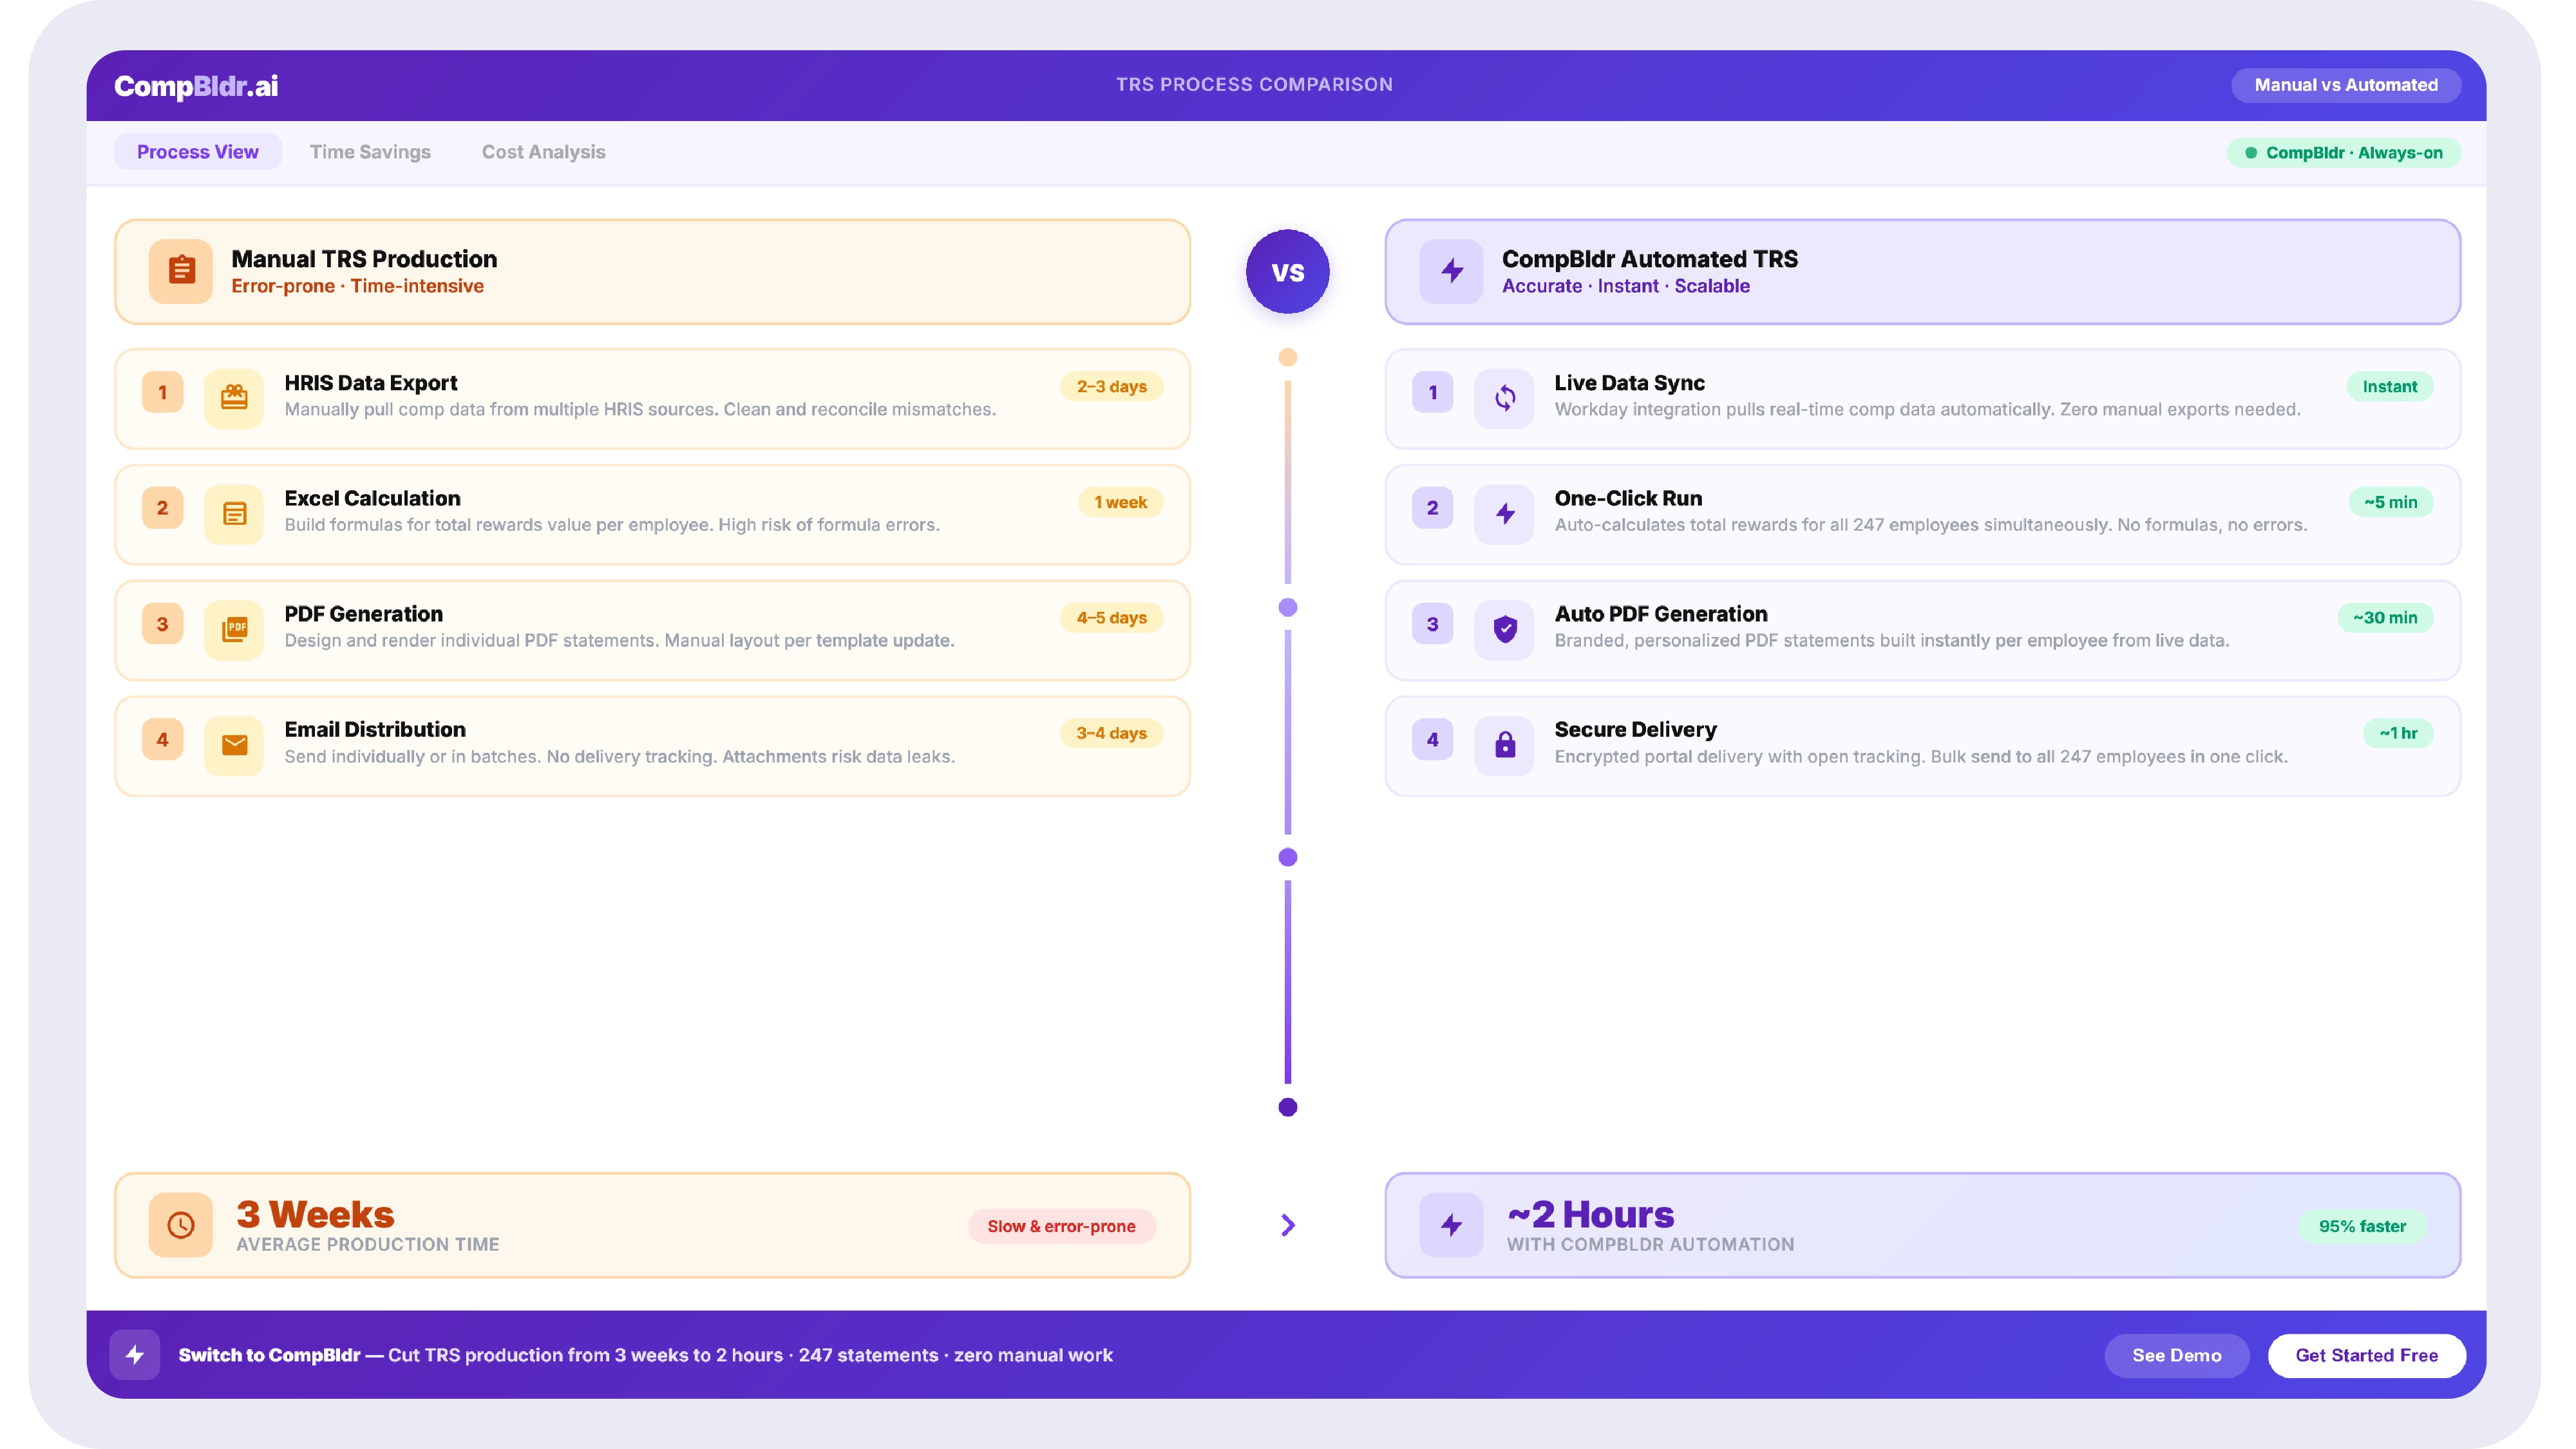
Task: Click the step 4 badge for Email Distribution
Action: coord(162,740)
